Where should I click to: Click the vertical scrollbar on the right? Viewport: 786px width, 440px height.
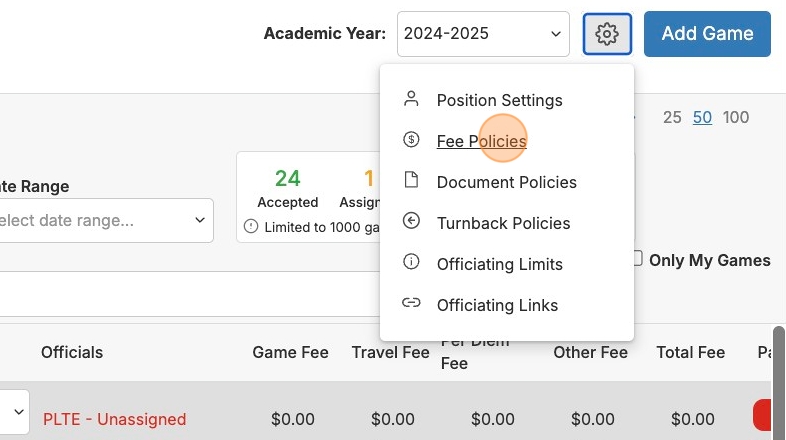(x=778, y=380)
